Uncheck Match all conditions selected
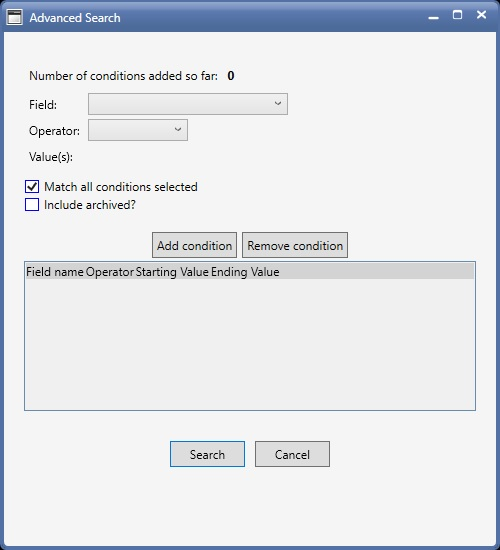Image resolution: width=500 pixels, height=550 pixels. (x=32, y=187)
